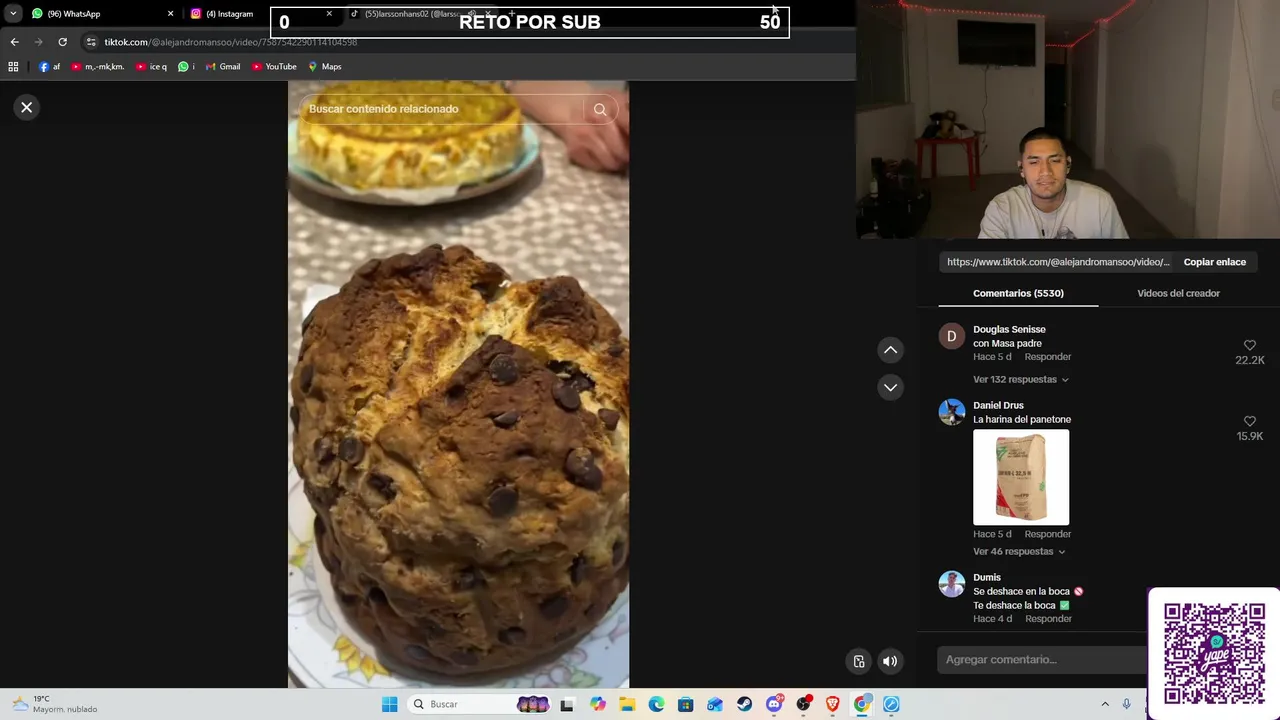The image size is (1280, 720).
Task: Click browser forward arrow
Action: pos(38,42)
